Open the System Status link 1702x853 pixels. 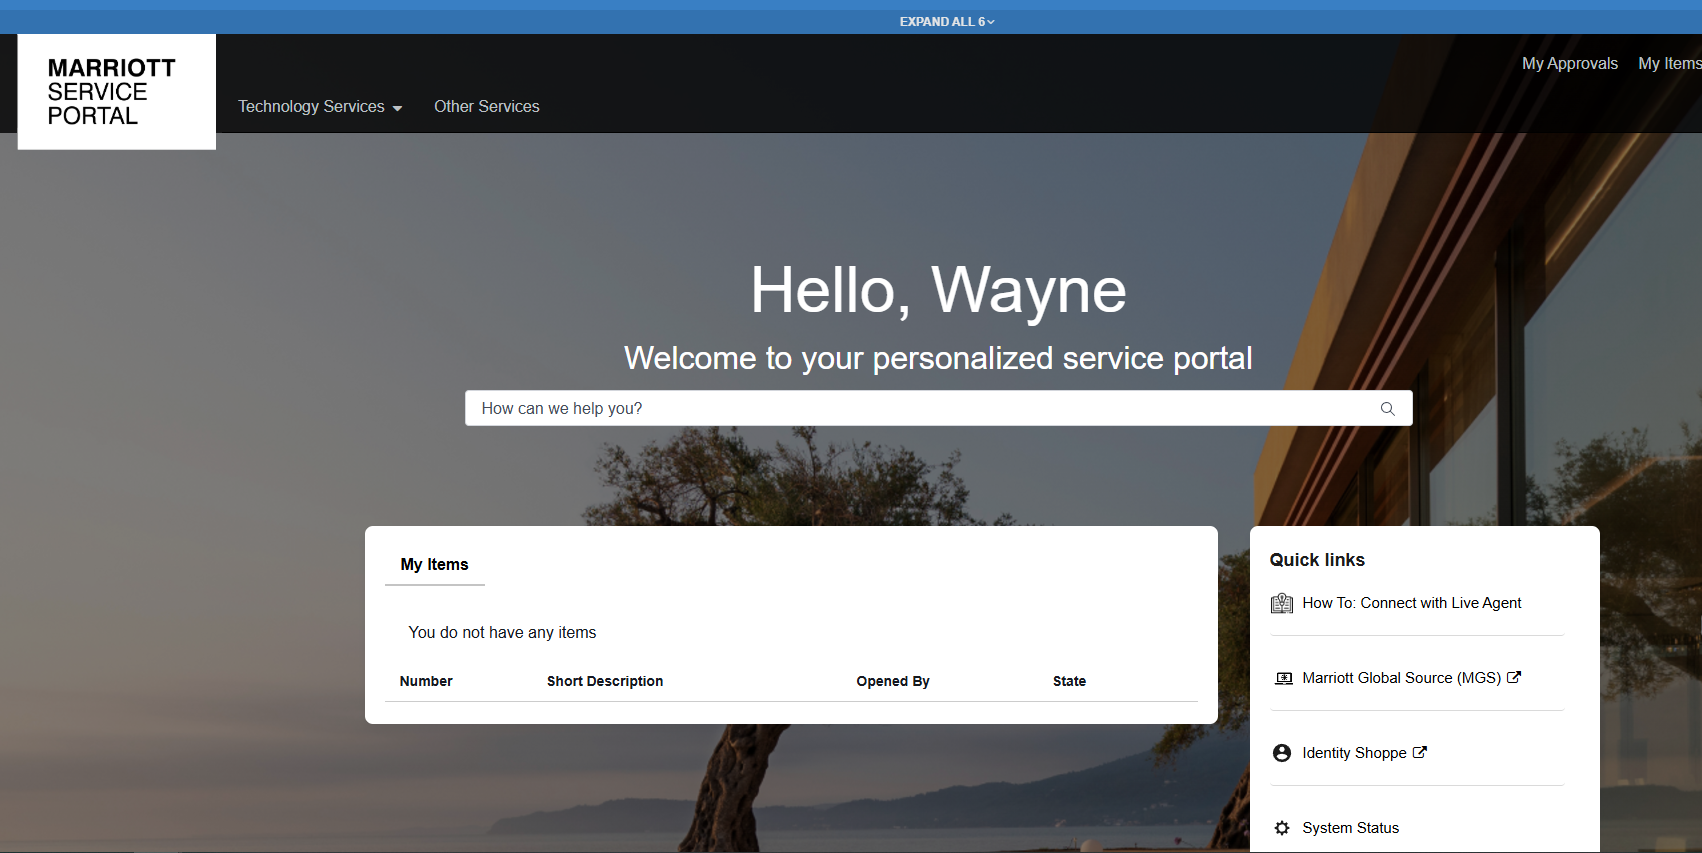1351,828
